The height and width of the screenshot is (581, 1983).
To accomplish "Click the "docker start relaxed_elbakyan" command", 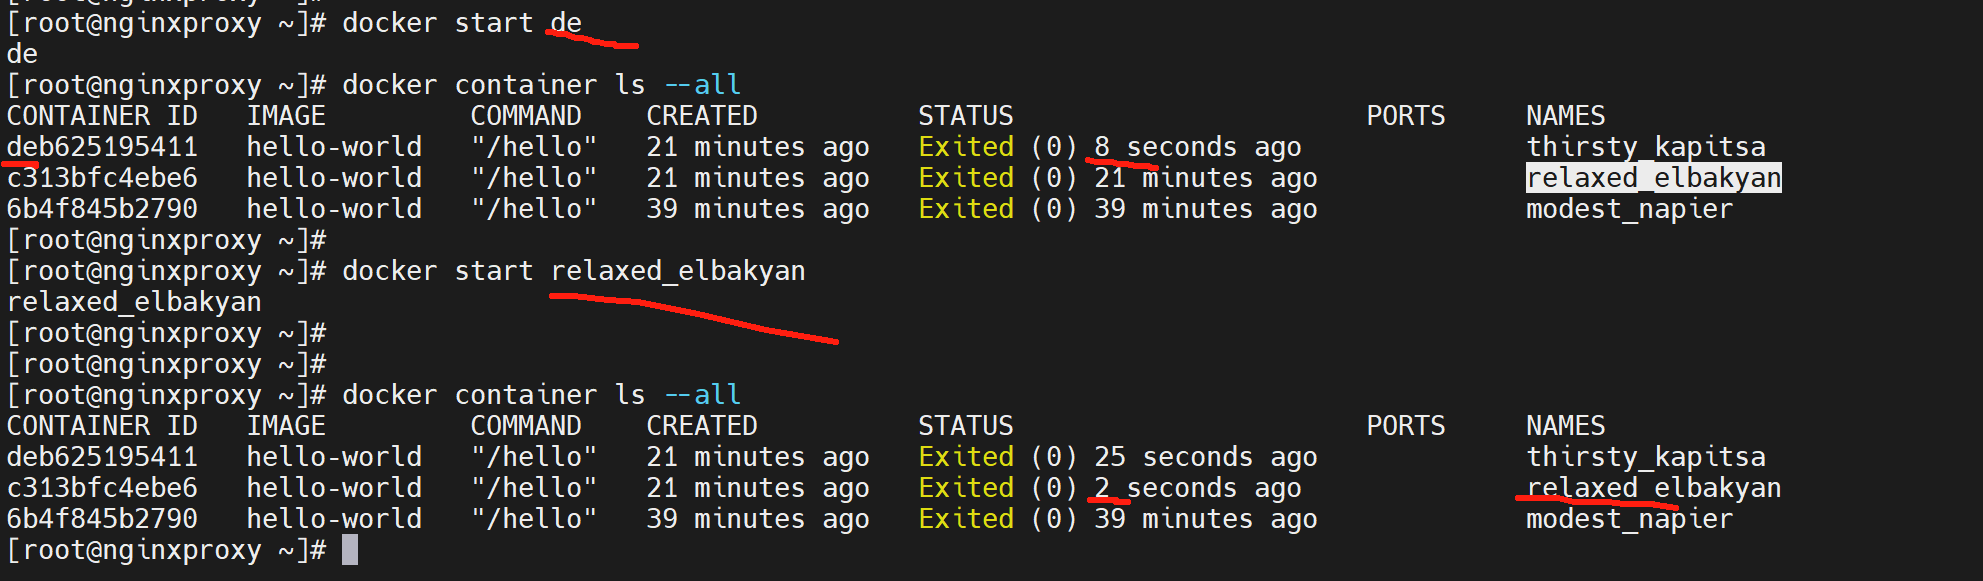I will pyautogui.click(x=573, y=271).
